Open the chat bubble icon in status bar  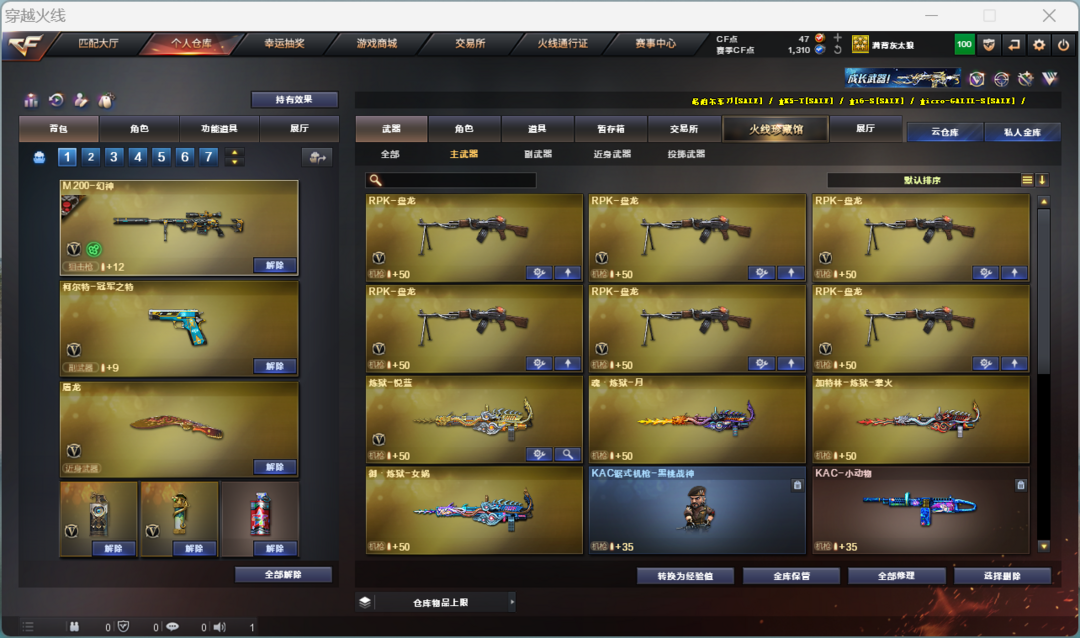[172, 627]
